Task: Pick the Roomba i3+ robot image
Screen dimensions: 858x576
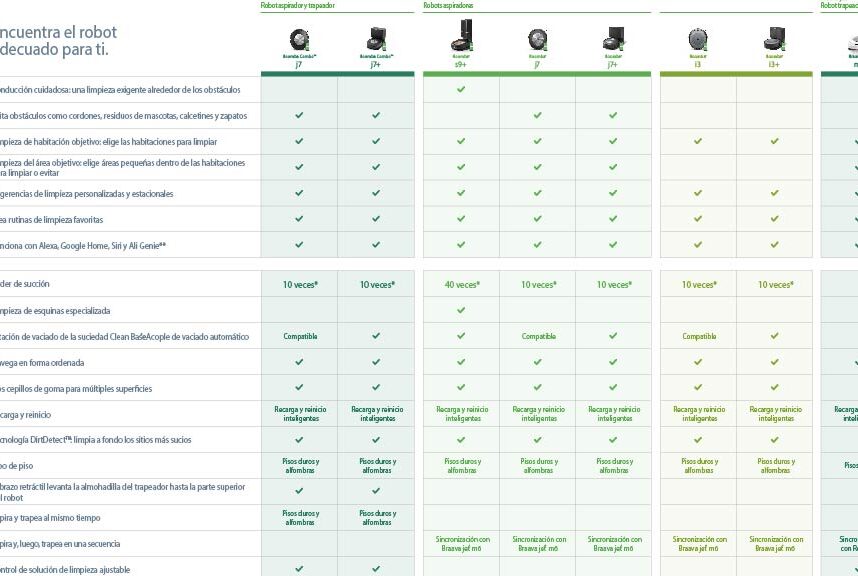Action: coord(774,39)
